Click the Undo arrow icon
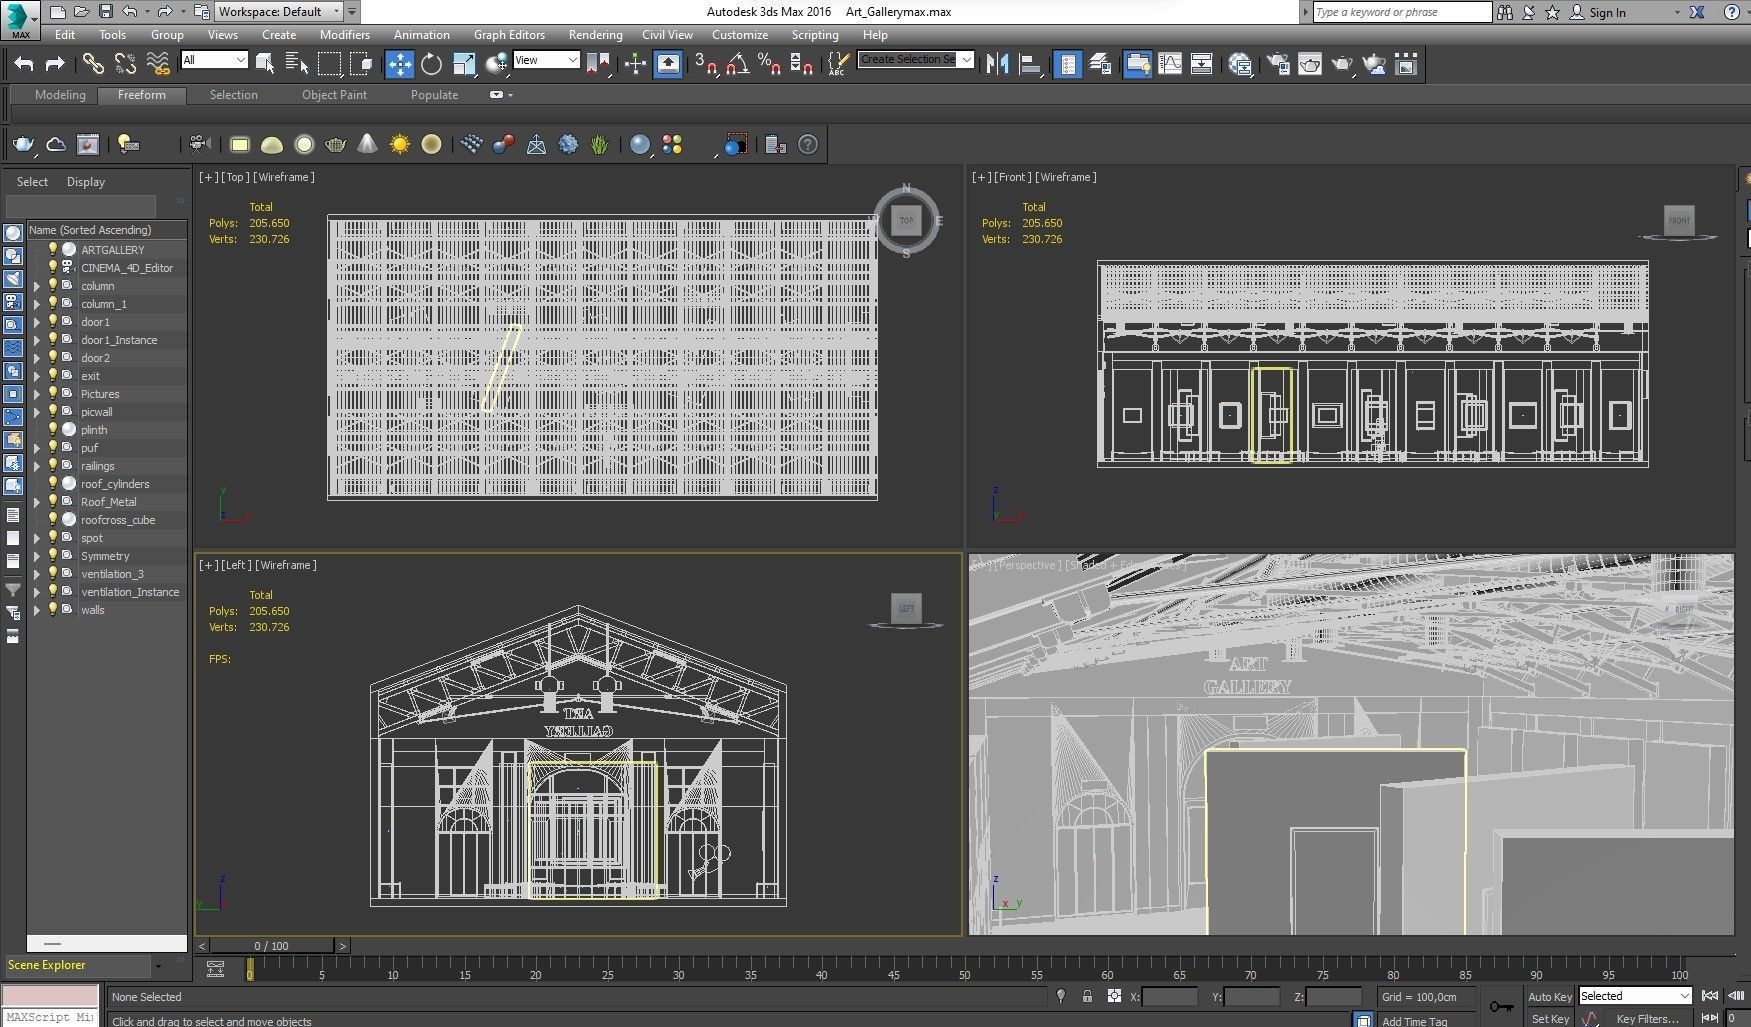The width and height of the screenshot is (1751, 1027). [24, 65]
